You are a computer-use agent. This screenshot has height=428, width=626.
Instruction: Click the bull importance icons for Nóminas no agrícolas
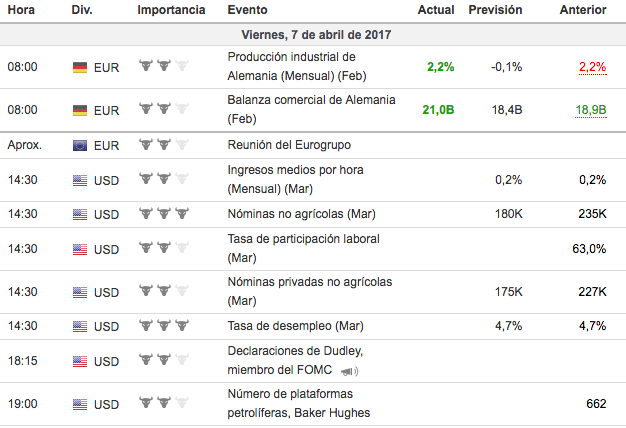click(162, 213)
